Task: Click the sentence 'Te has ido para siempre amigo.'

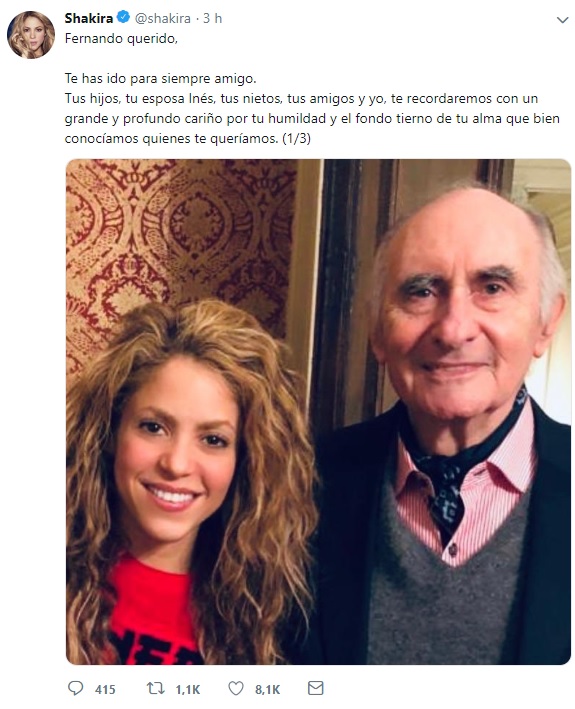Action: [160, 79]
